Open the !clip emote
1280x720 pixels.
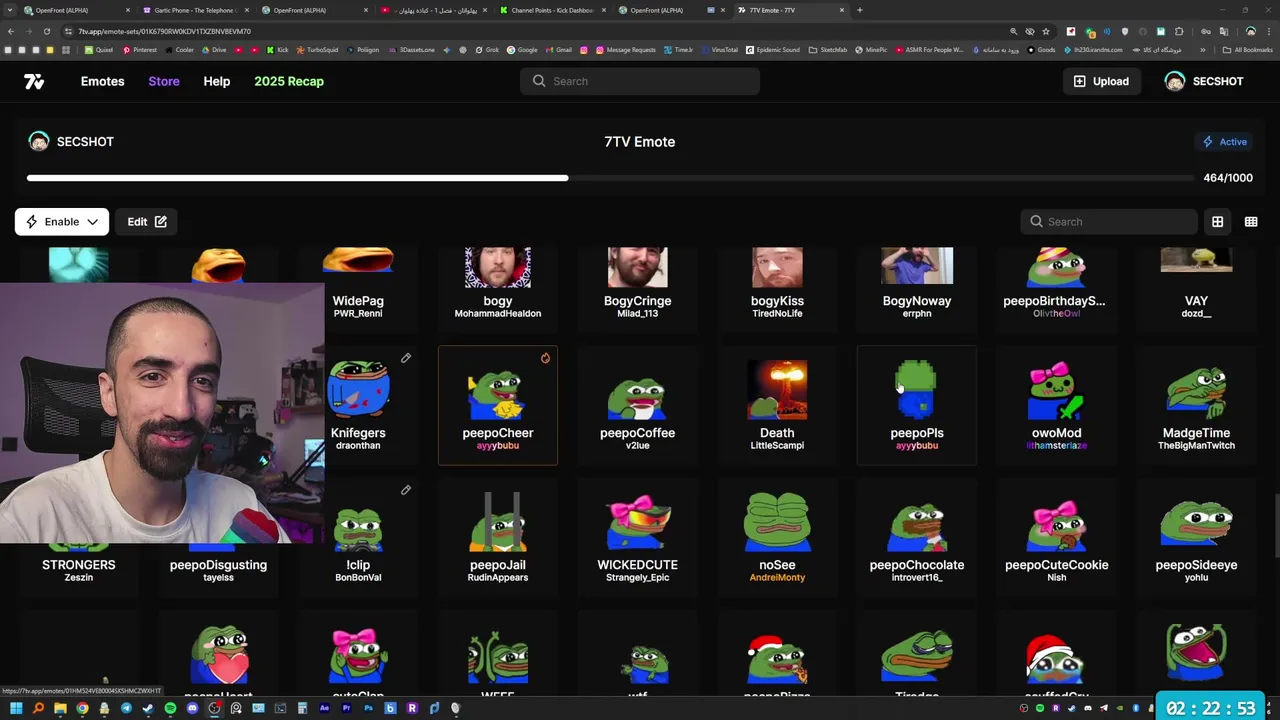click(x=358, y=537)
